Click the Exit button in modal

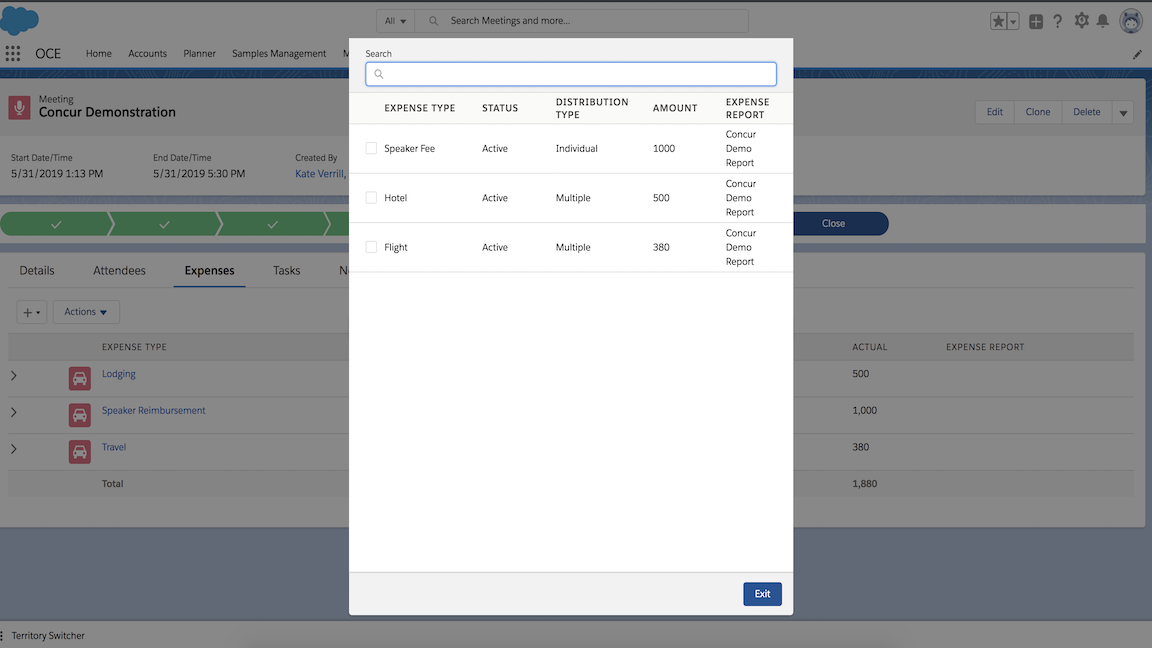tap(763, 594)
